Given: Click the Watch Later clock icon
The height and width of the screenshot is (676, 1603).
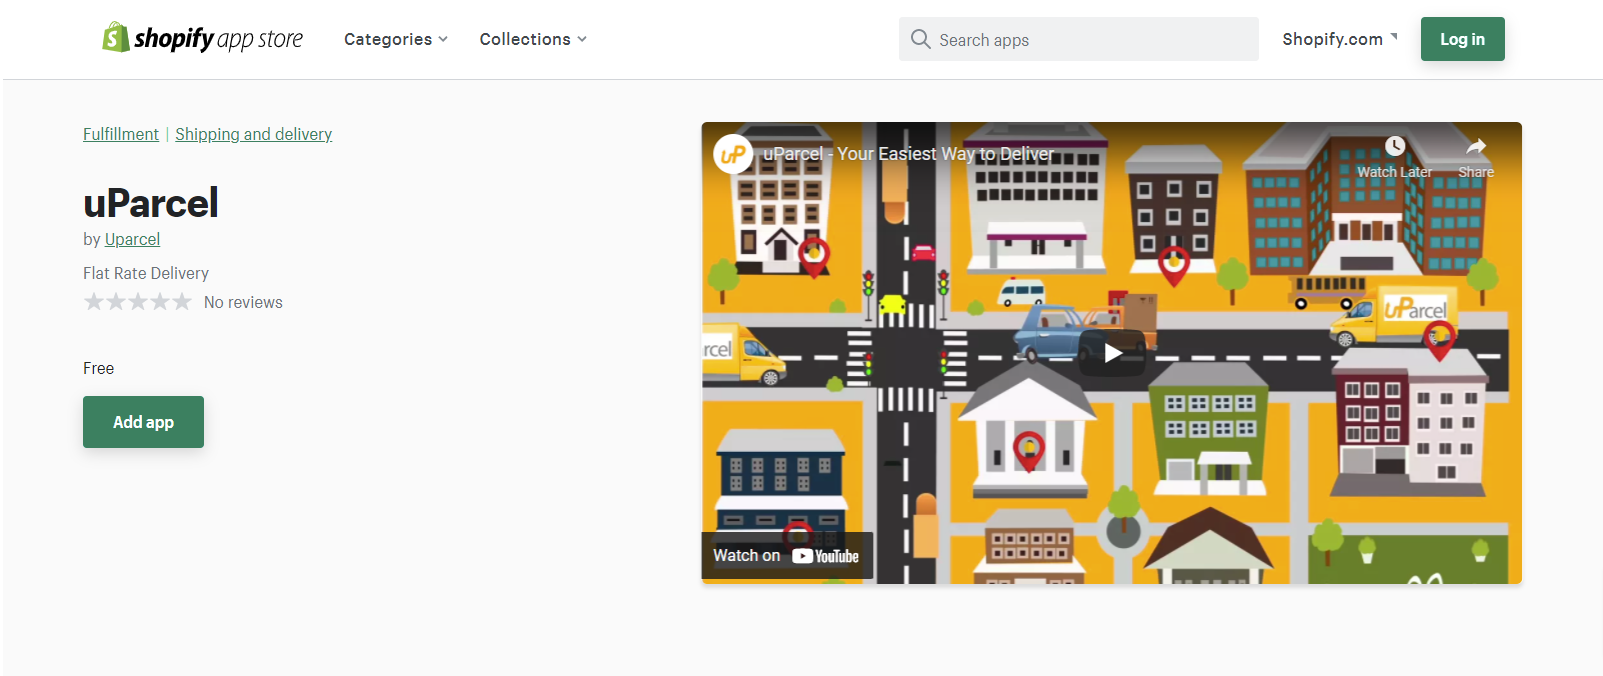Looking at the screenshot, I should pyautogui.click(x=1394, y=147).
